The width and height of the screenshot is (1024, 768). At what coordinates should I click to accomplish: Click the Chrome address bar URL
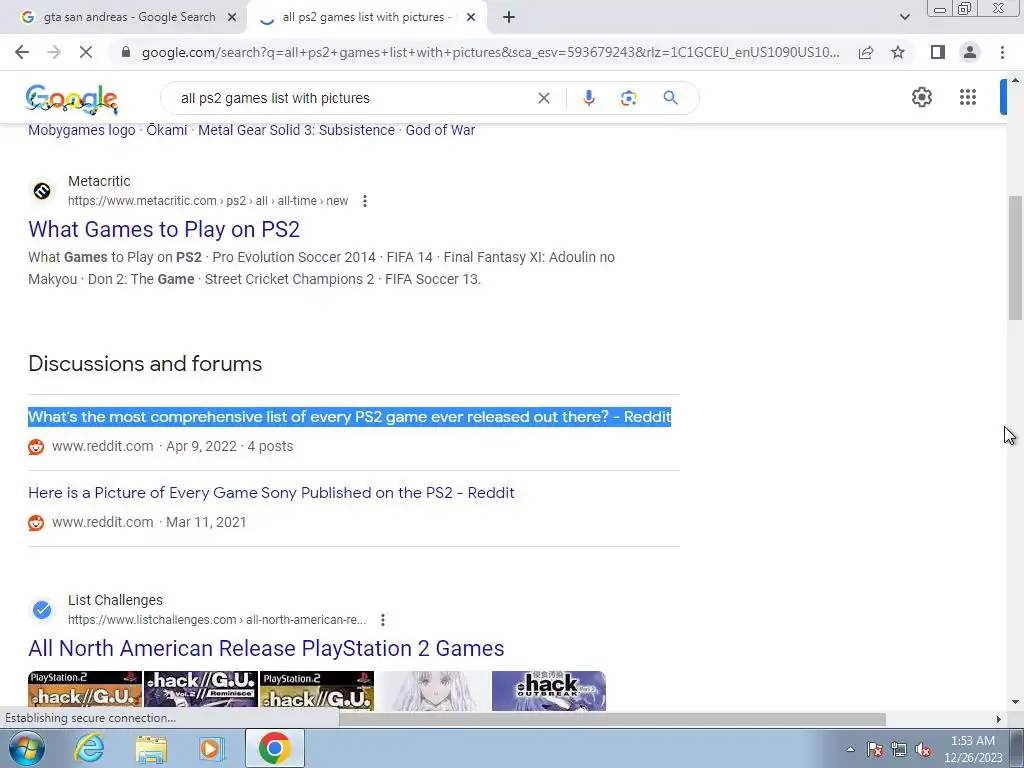pyautogui.click(x=490, y=52)
